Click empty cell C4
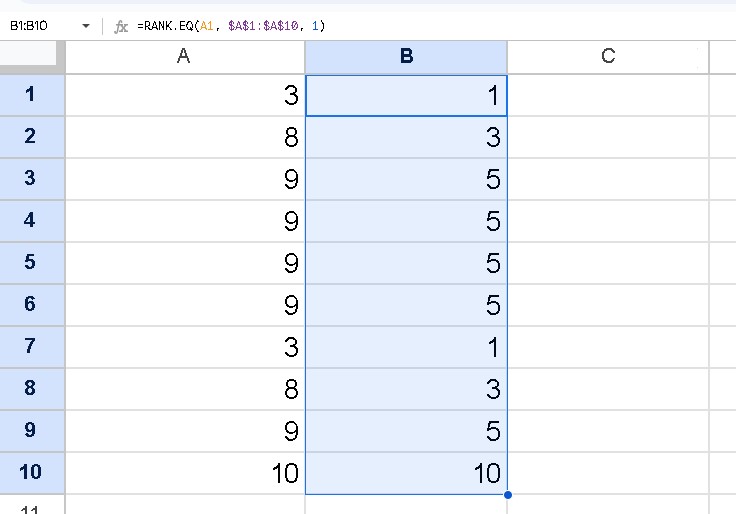 [x=607, y=221]
